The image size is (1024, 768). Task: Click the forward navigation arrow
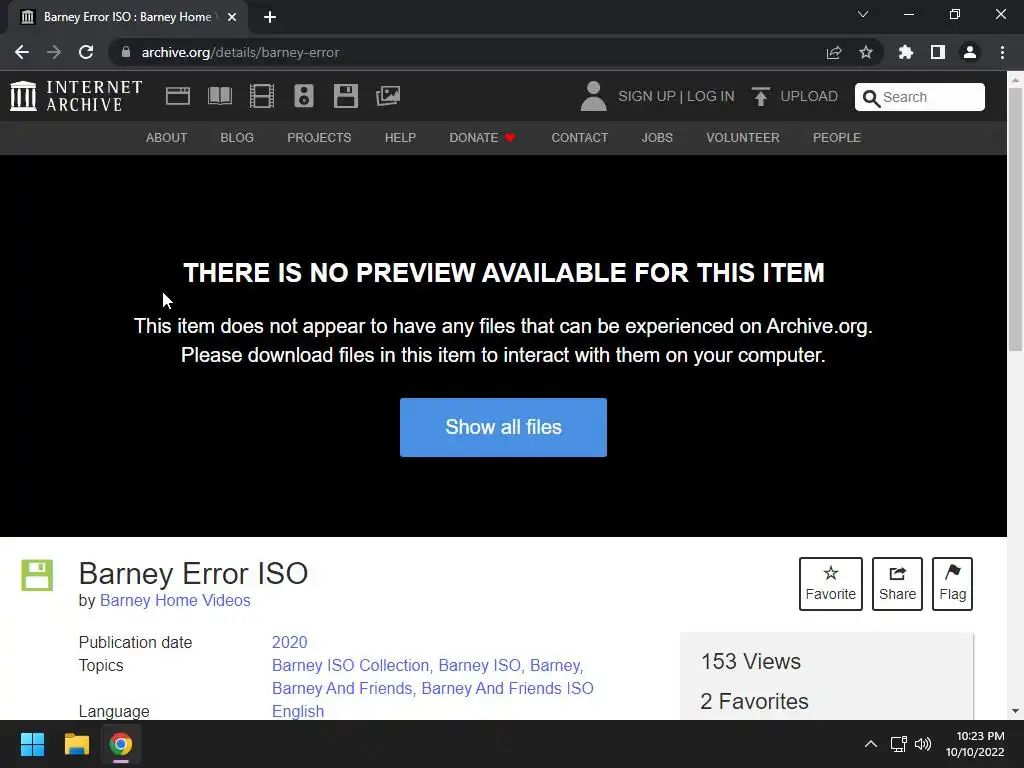(54, 52)
